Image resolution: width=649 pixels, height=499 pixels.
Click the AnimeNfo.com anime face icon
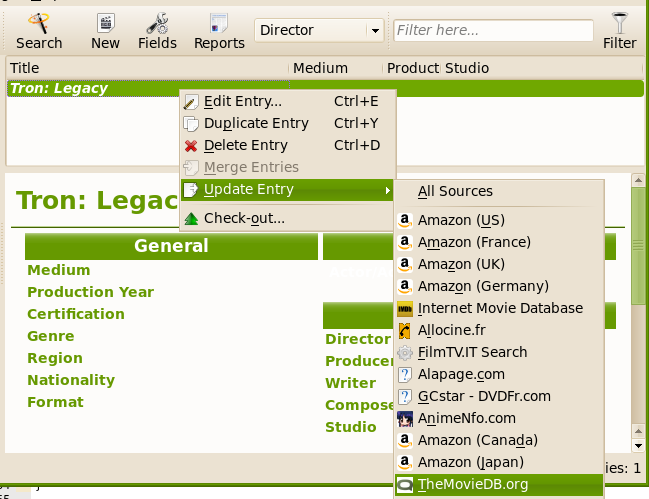coord(405,419)
